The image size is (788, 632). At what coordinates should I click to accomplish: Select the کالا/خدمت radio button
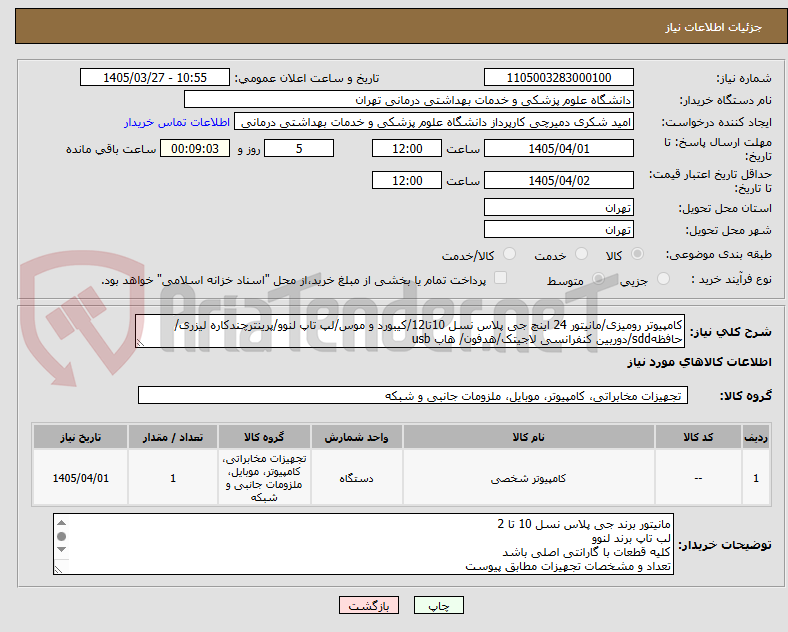(x=510, y=254)
